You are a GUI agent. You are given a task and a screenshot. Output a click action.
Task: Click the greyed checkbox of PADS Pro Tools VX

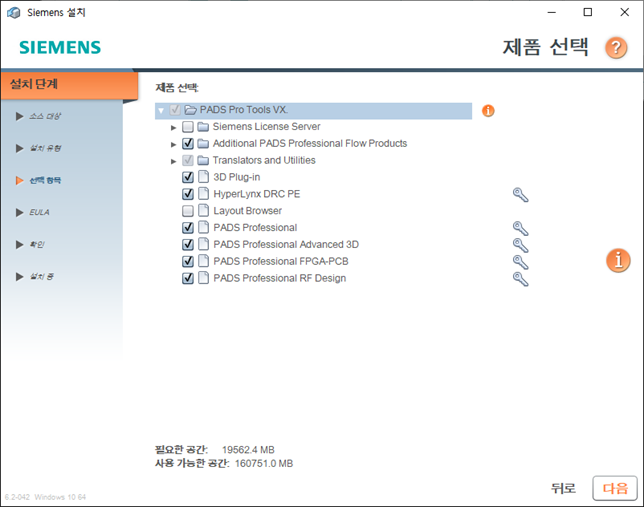click(x=175, y=110)
